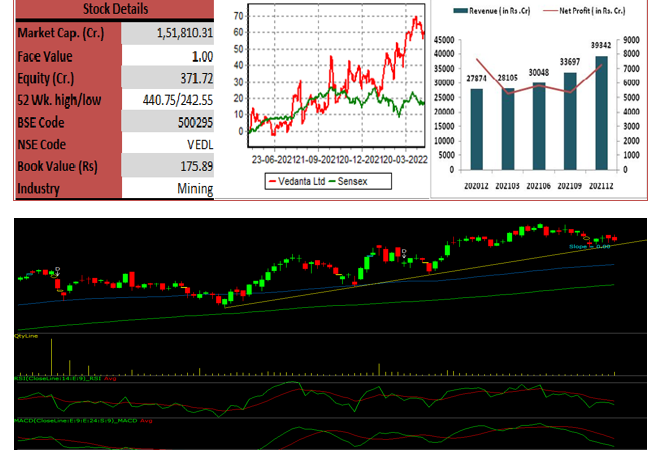Viewport: 658px width, 450px height.
Task: Click the red Vedanta Ltd legend marker
Action: pyautogui.click(x=272, y=181)
